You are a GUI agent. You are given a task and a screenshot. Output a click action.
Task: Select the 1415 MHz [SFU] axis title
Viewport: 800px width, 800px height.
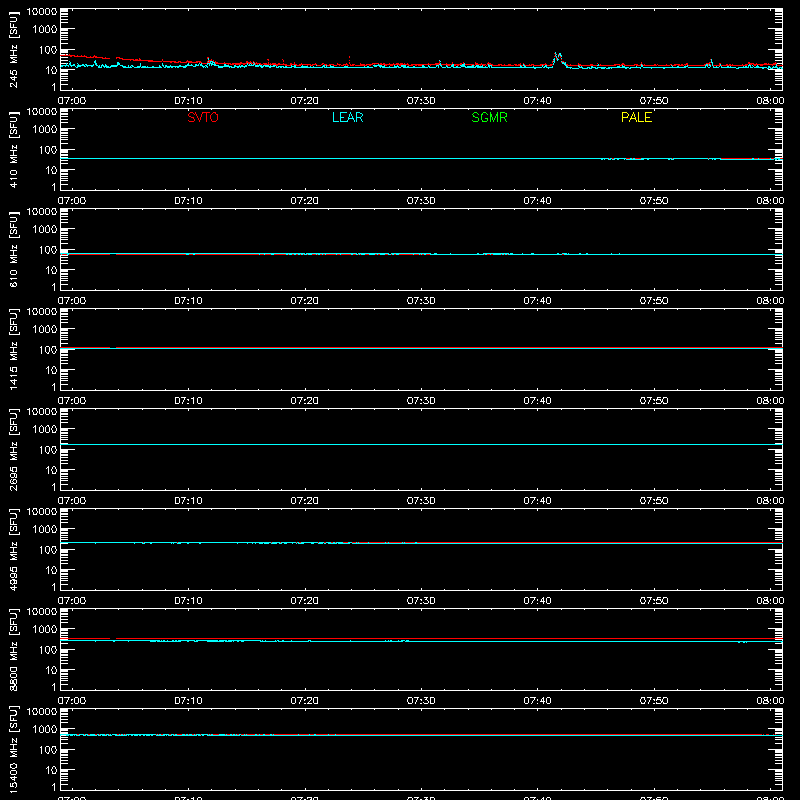click(14, 349)
